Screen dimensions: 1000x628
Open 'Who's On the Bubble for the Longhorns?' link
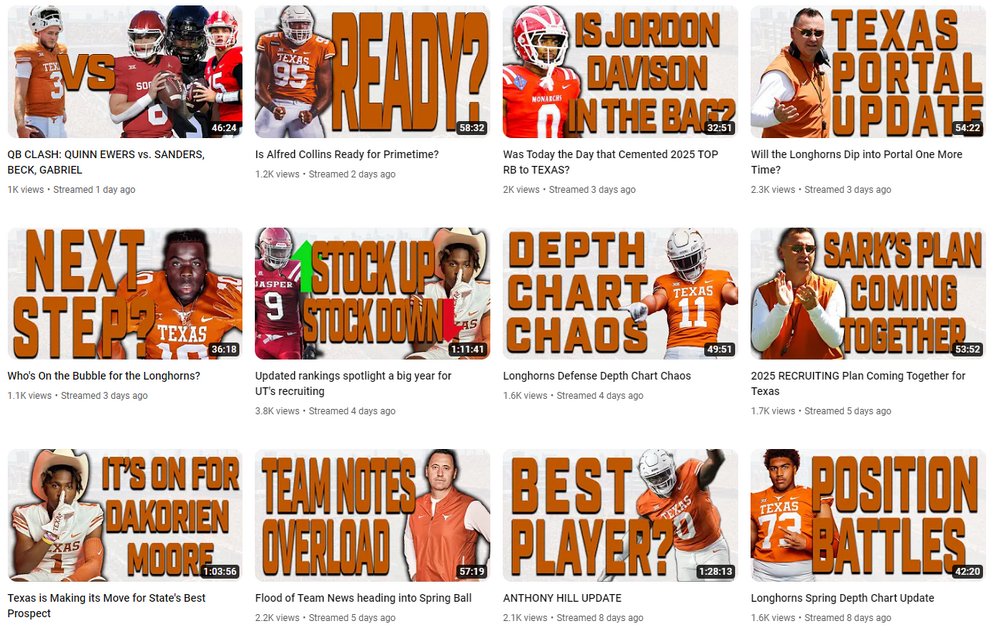pyautogui.click(x=104, y=376)
